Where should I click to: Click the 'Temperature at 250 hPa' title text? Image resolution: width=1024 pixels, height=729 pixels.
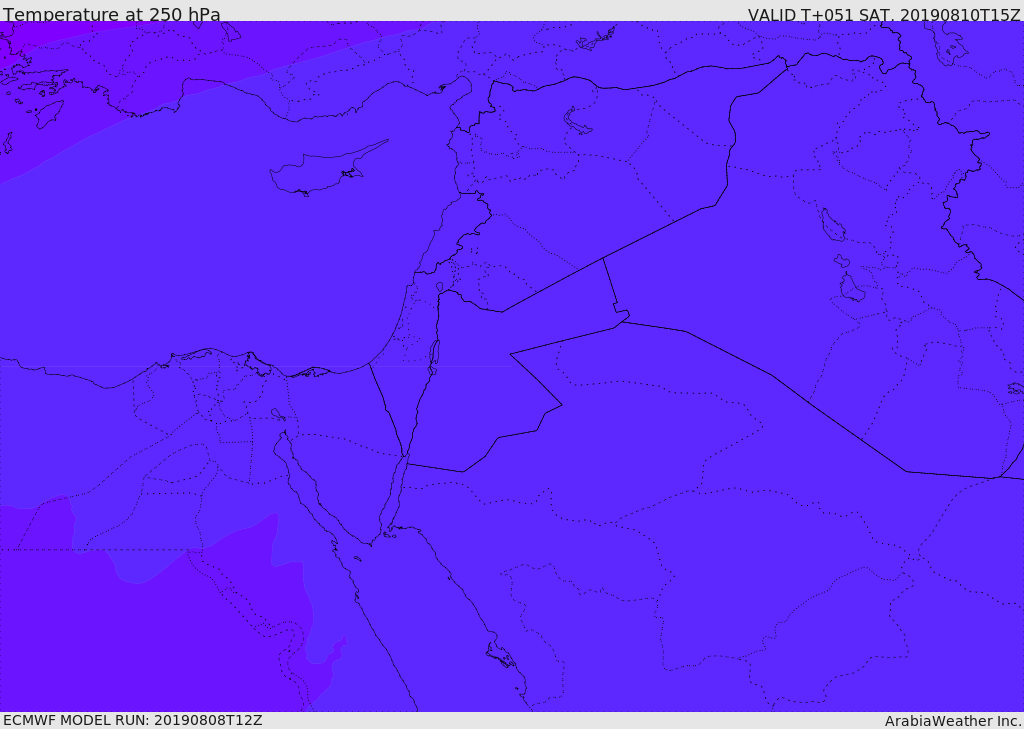click(x=112, y=14)
